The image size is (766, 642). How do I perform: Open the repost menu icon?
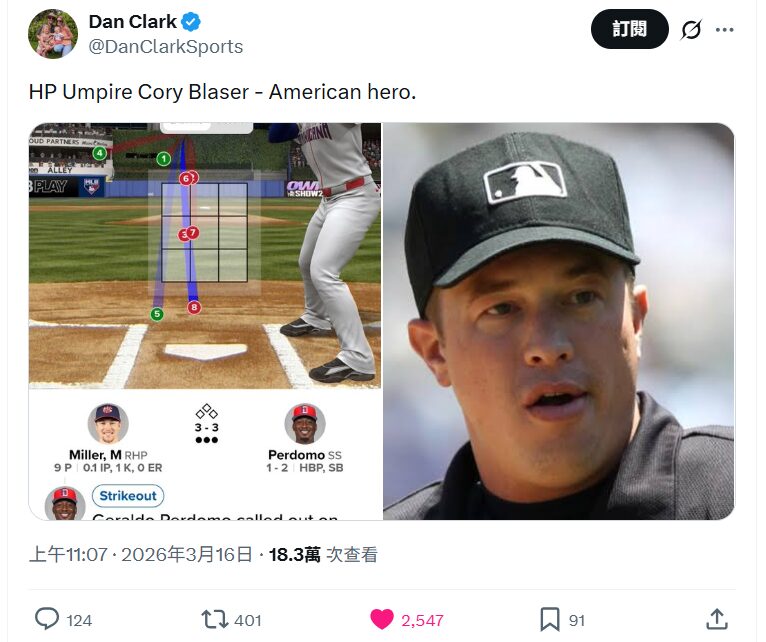[x=214, y=619]
